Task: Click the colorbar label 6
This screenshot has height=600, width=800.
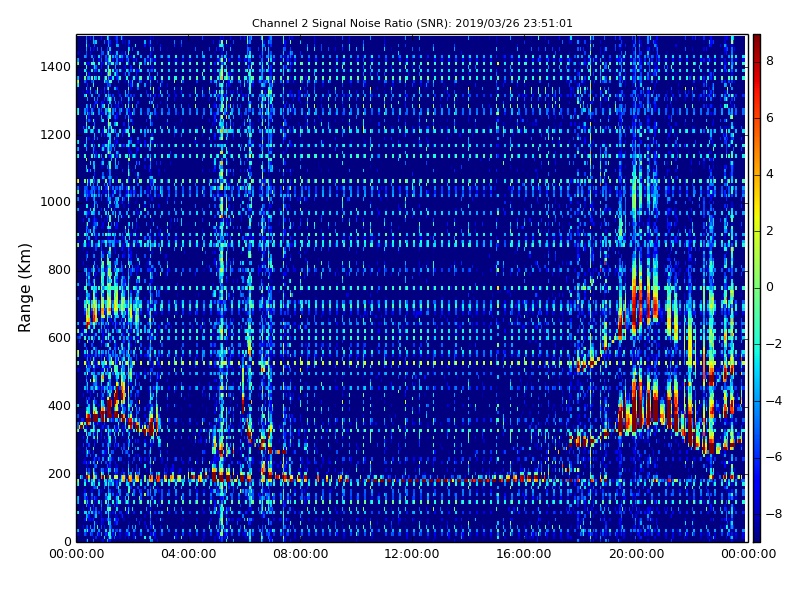Action: click(770, 118)
